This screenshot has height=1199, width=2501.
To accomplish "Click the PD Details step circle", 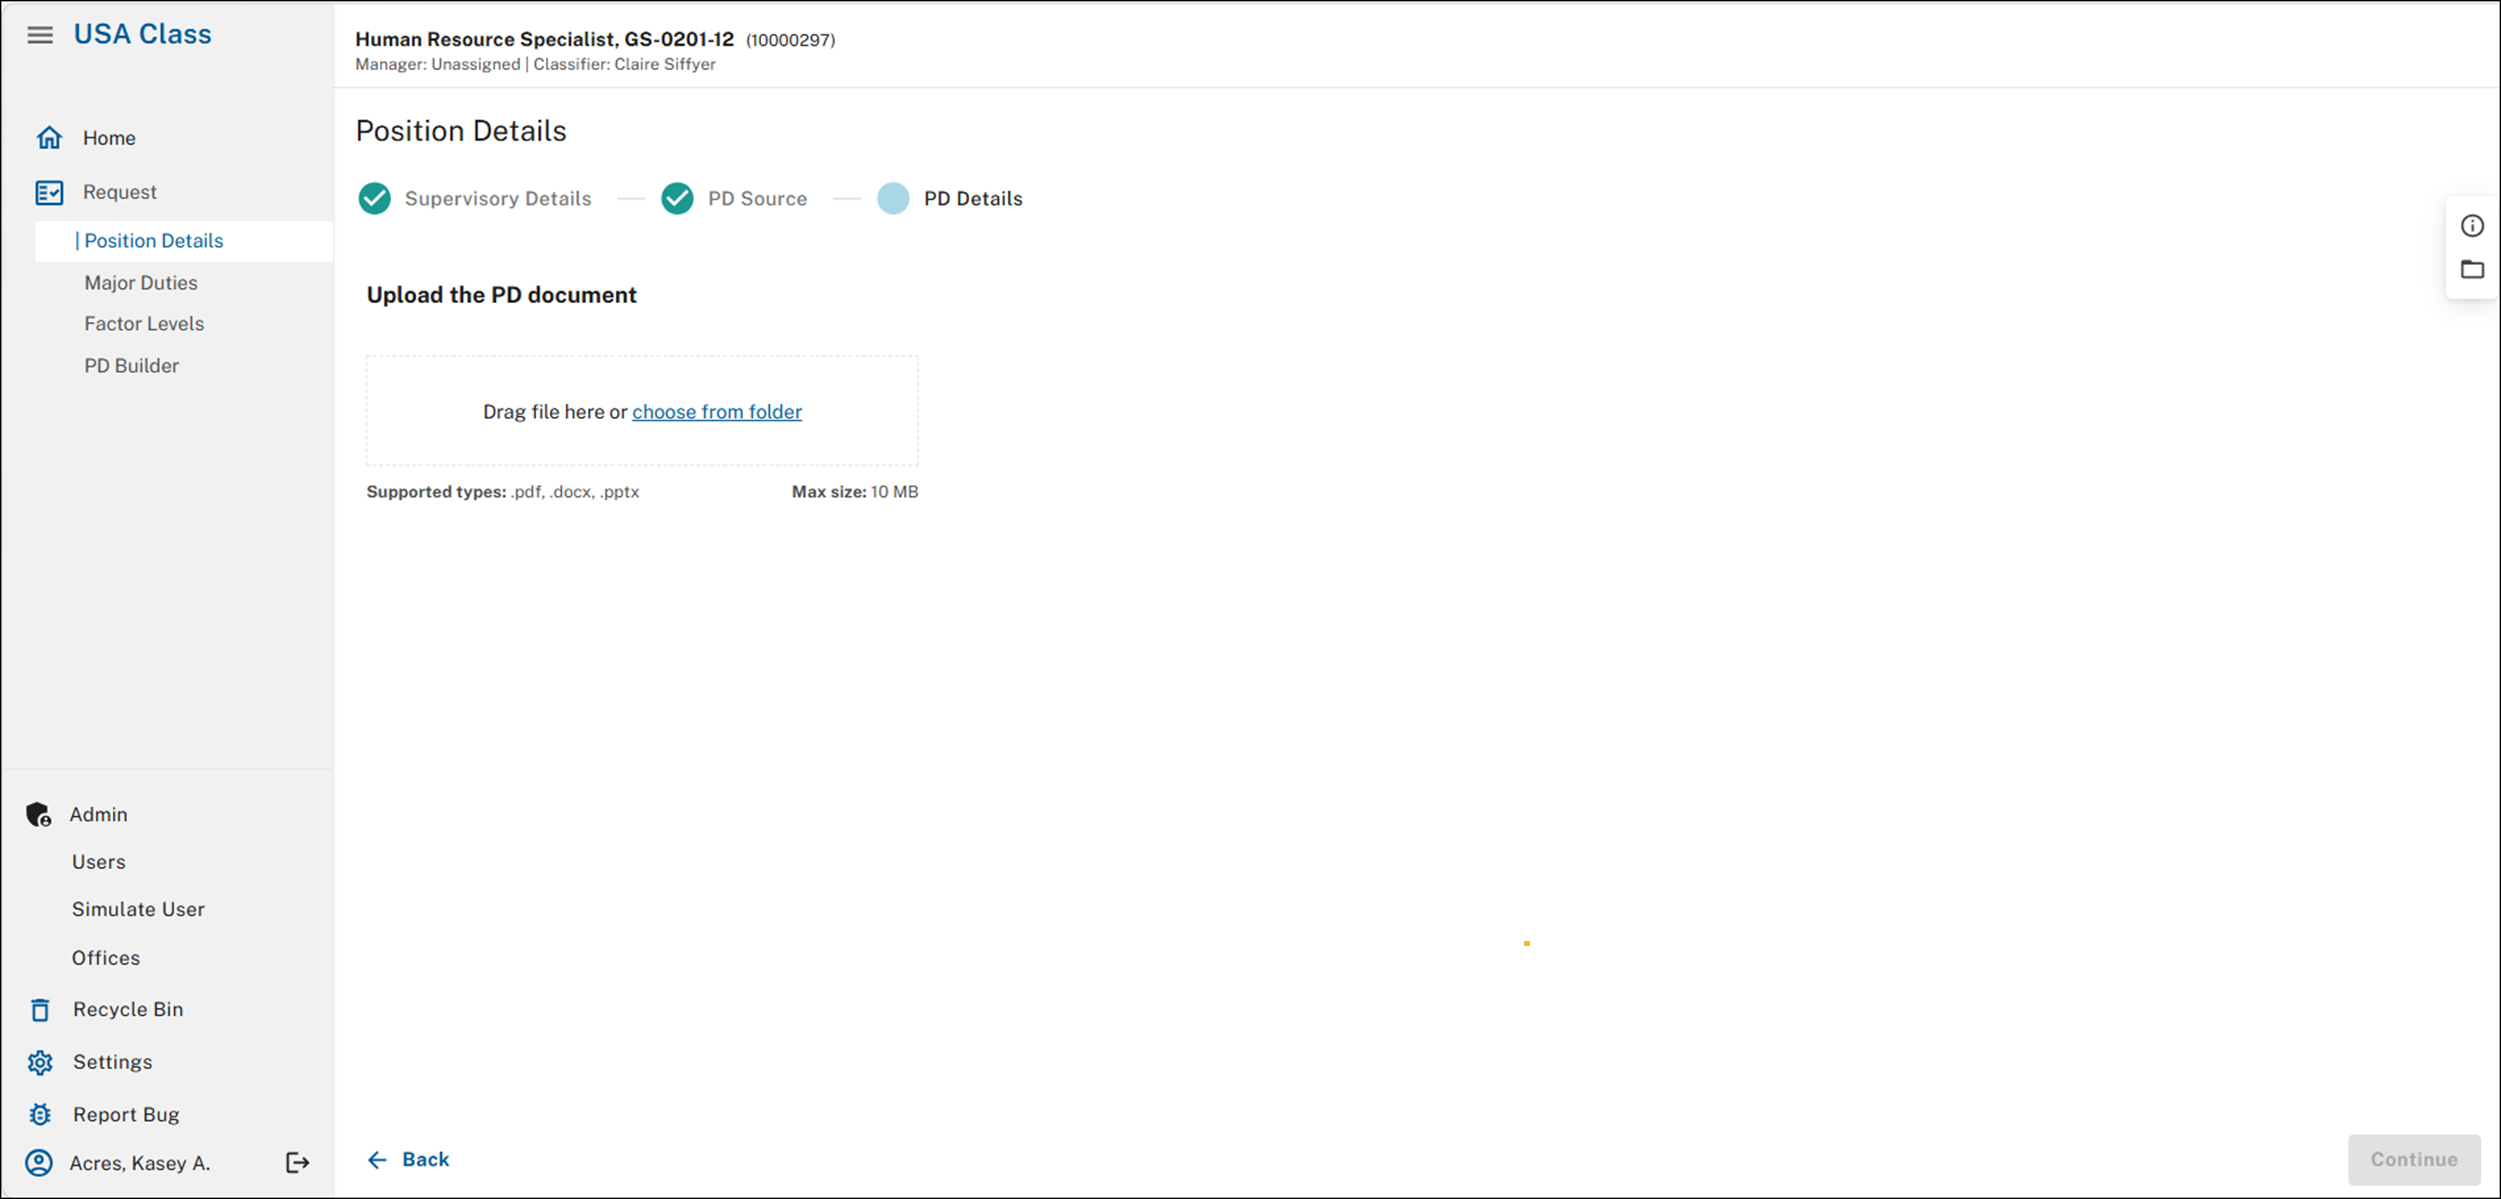I will (893, 199).
